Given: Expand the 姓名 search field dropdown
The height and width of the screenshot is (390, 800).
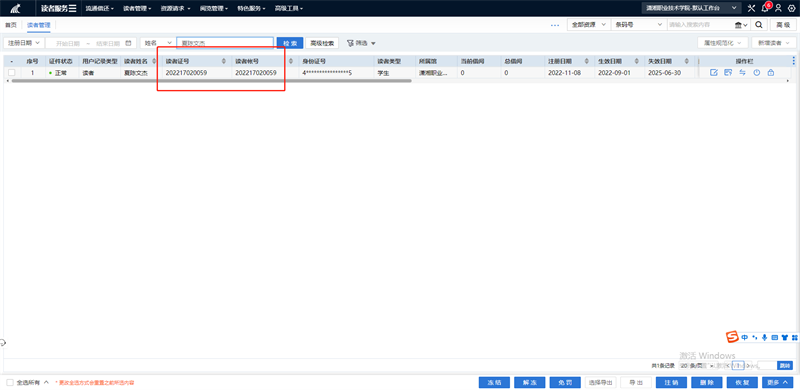Looking at the screenshot, I should tap(158, 43).
